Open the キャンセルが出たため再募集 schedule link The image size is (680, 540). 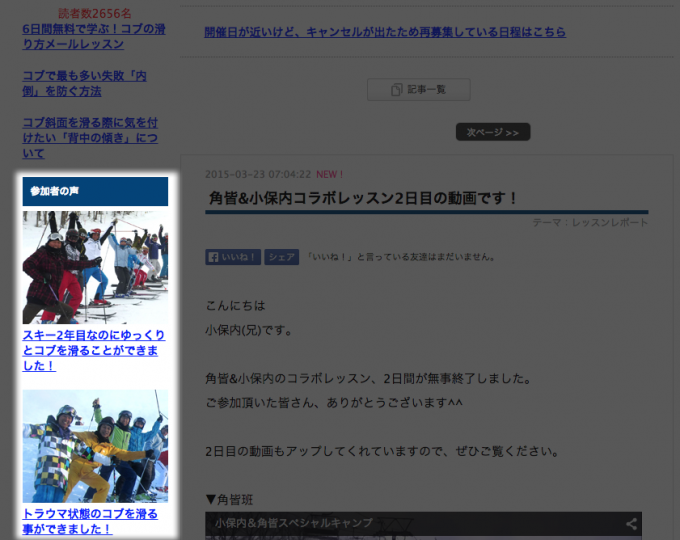pos(385,32)
